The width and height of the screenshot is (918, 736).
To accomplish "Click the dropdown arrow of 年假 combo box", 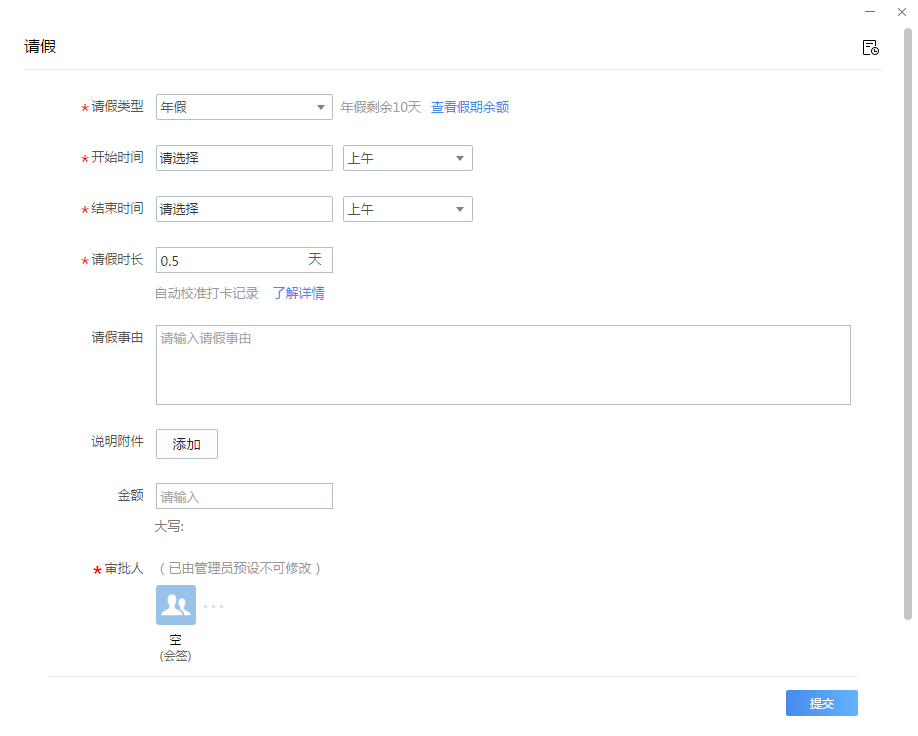I will point(321,107).
